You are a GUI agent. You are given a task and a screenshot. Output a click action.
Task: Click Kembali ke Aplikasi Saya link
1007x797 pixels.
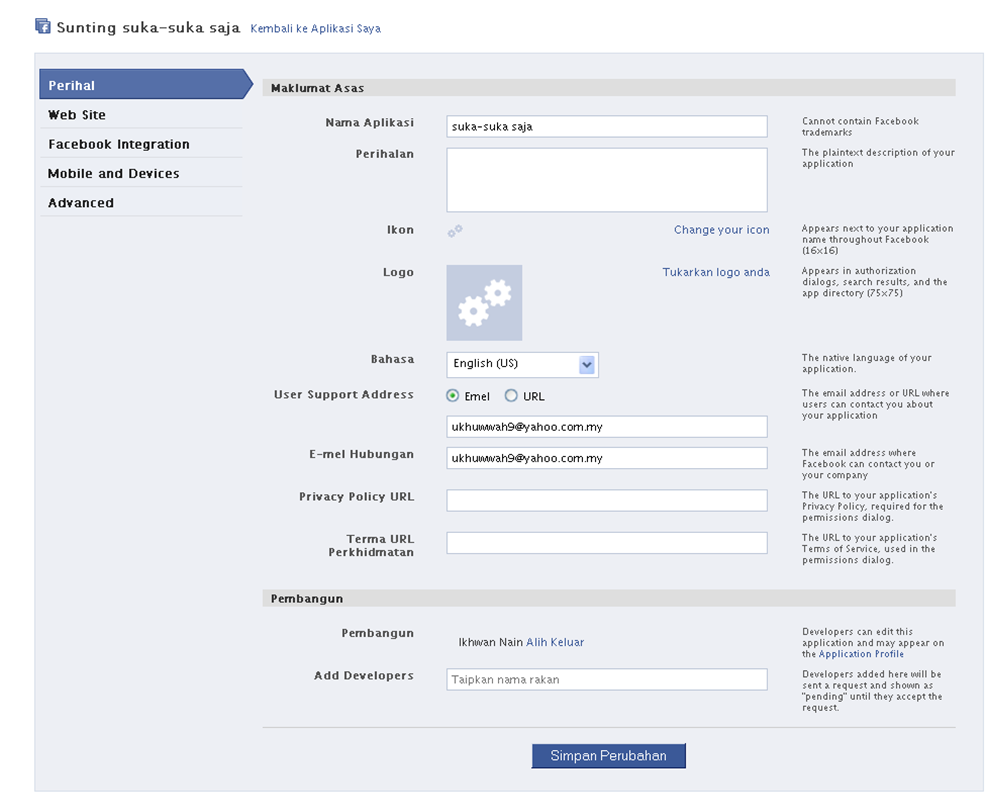[x=315, y=29]
